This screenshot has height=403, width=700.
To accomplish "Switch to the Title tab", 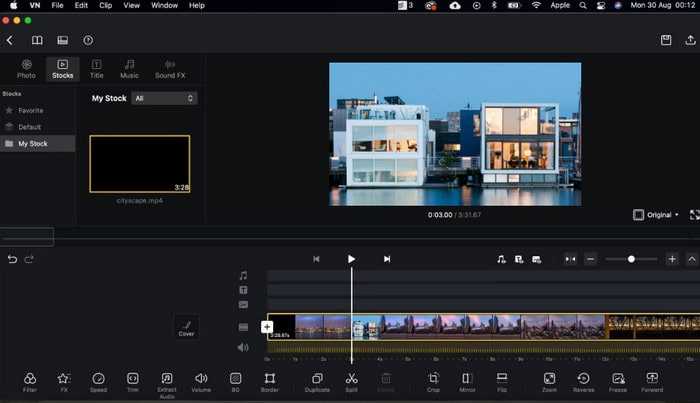I will click(96, 69).
